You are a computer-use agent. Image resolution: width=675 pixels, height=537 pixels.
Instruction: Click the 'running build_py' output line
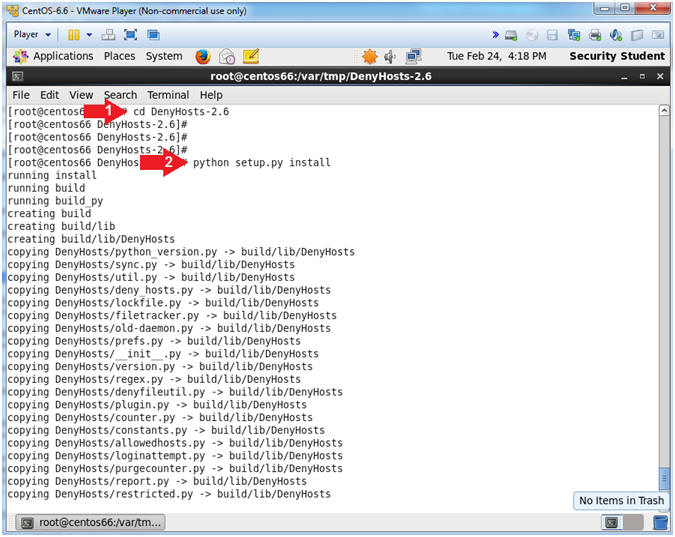[56, 201]
